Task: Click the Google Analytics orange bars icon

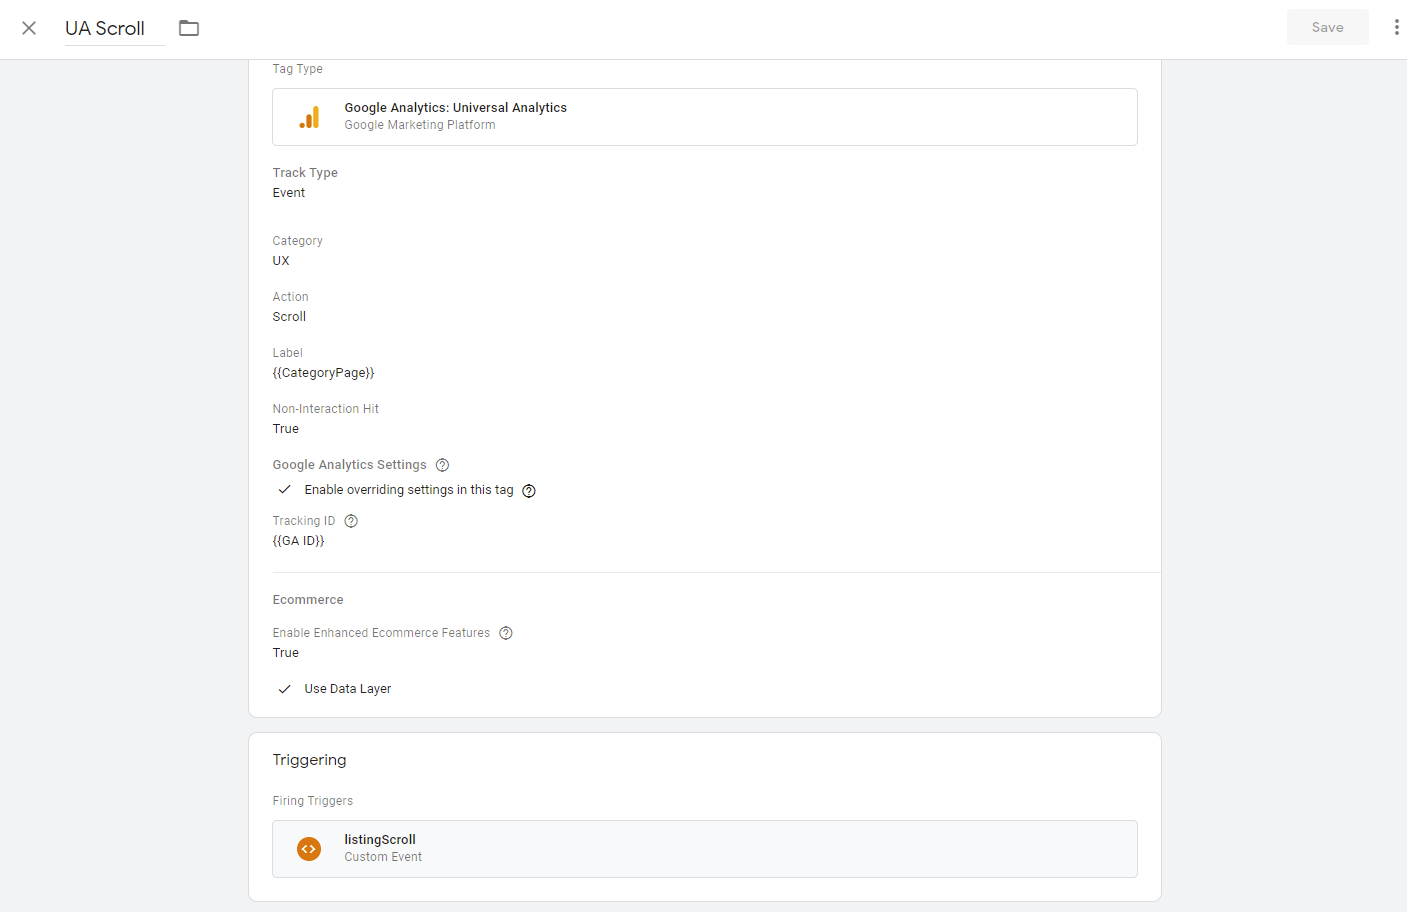Action: (310, 118)
